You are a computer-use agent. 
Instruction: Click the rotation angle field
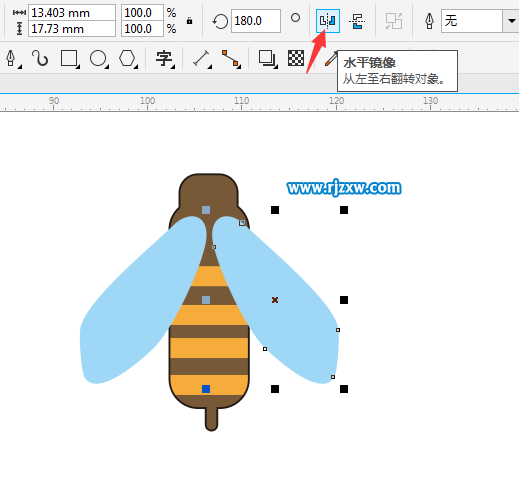click(x=256, y=21)
